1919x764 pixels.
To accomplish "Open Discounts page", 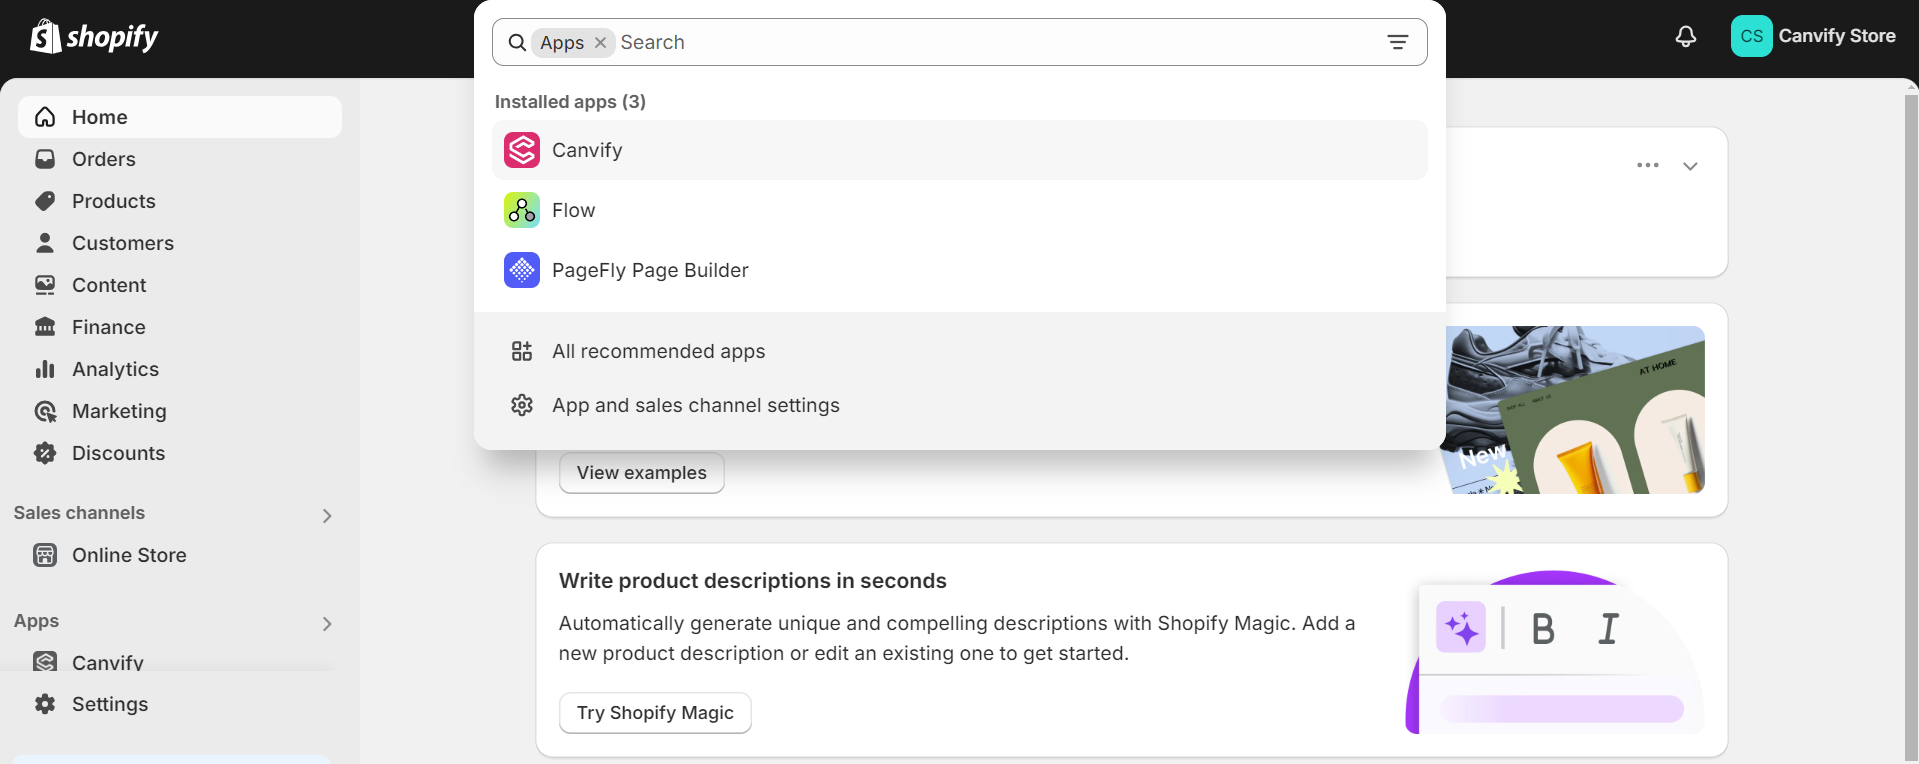I will click(x=180, y=453).
